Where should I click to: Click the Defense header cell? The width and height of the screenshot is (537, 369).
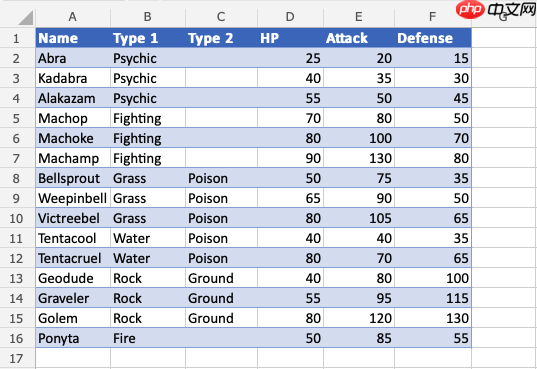[433, 38]
